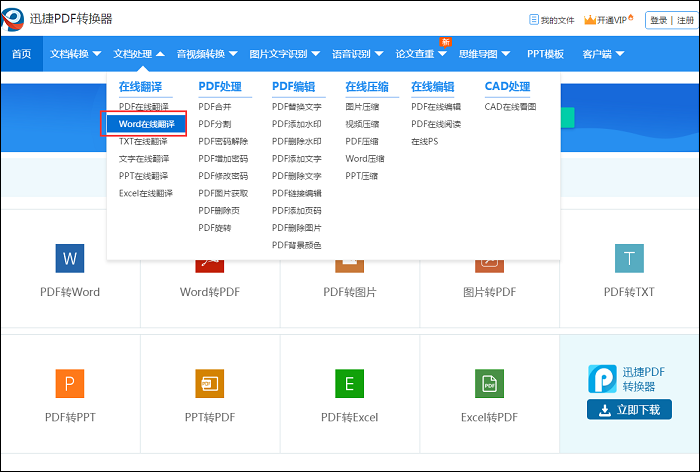Expand the 论文查重 dropdown menu
The image size is (700, 472).
pos(421,54)
